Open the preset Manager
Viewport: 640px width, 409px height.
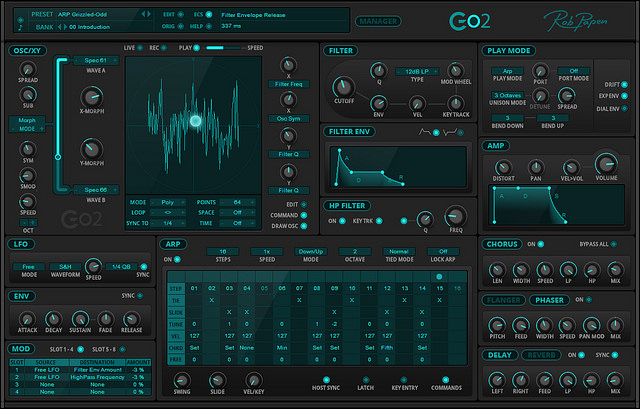coord(378,21)
